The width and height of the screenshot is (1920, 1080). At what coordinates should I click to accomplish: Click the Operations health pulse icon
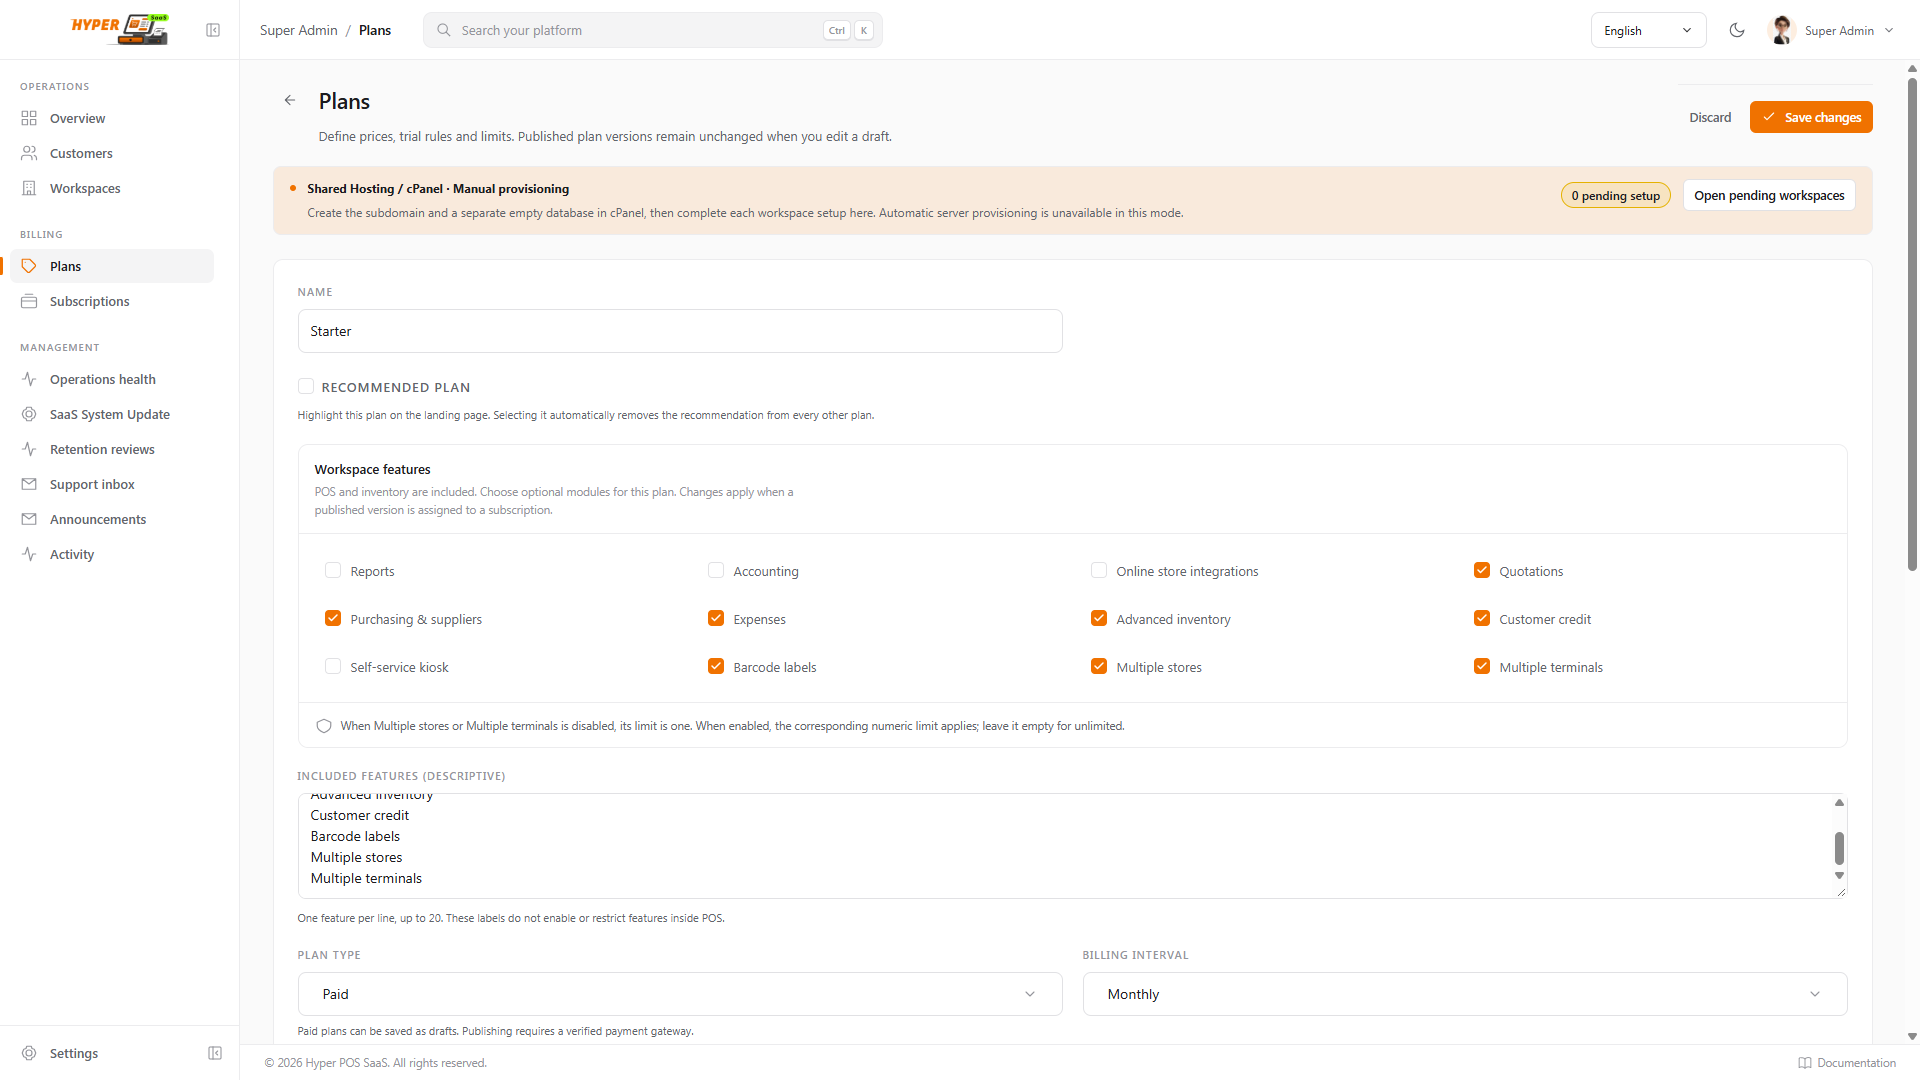(x=29, y=379)
